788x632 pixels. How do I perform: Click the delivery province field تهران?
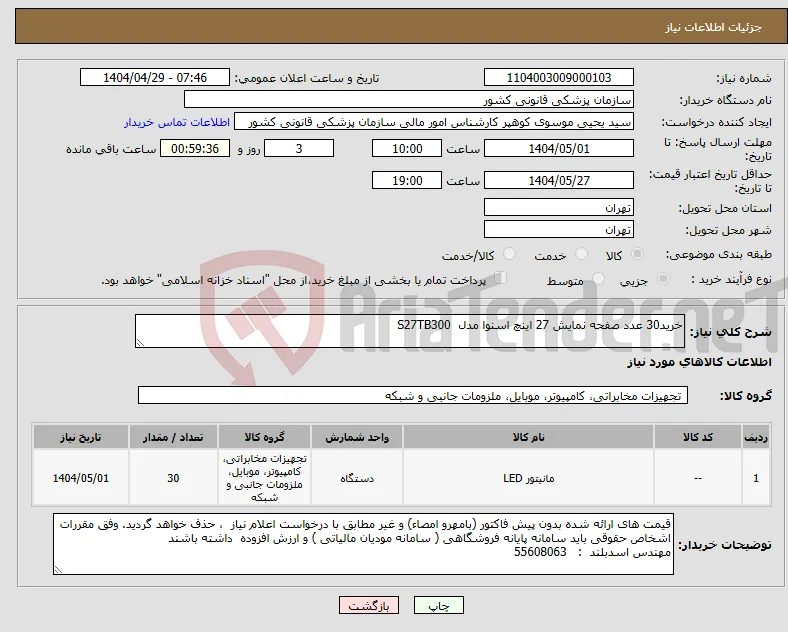(x=559, y=207)
